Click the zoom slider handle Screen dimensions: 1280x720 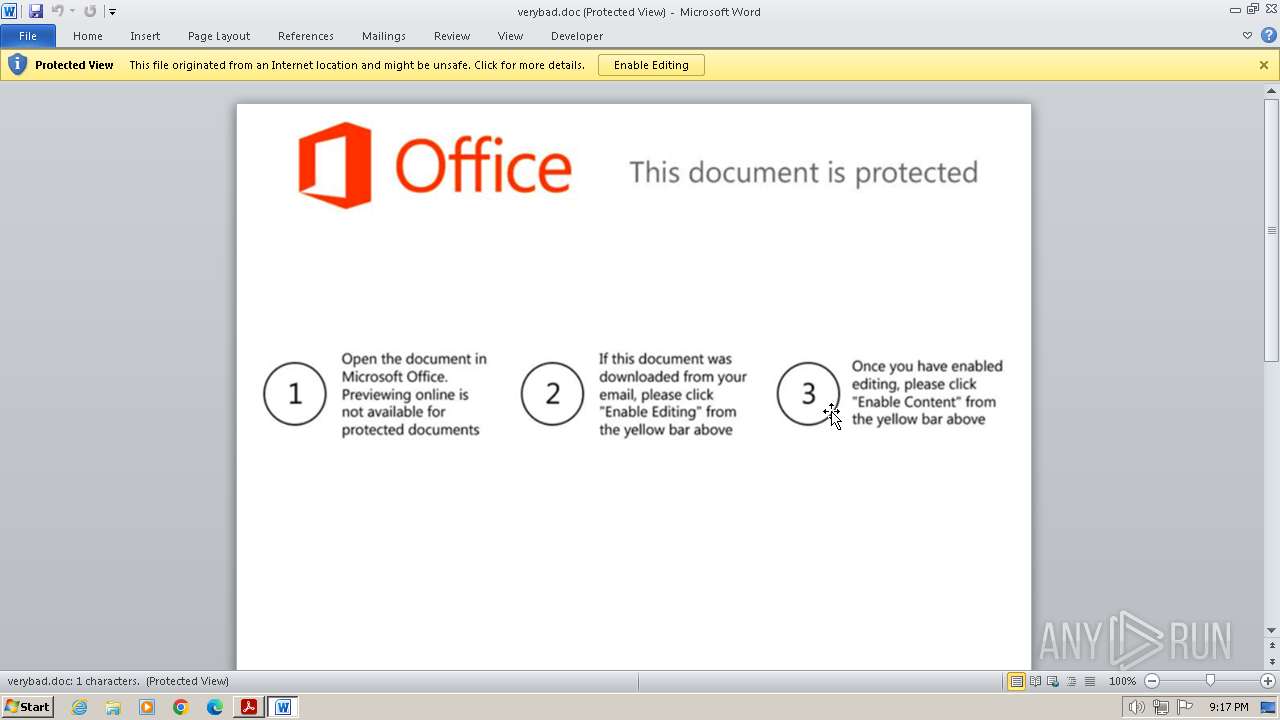click(x=1210, y=681)
